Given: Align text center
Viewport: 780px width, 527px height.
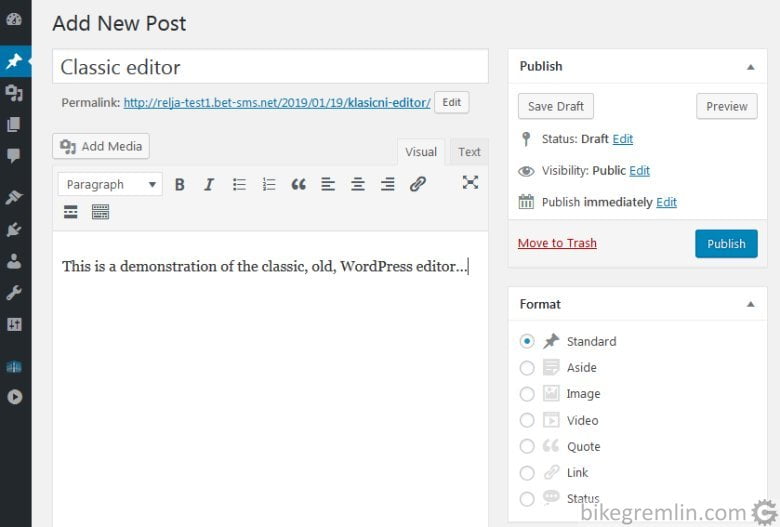Looking at the screenshot, I should click(x=358, y=185).
